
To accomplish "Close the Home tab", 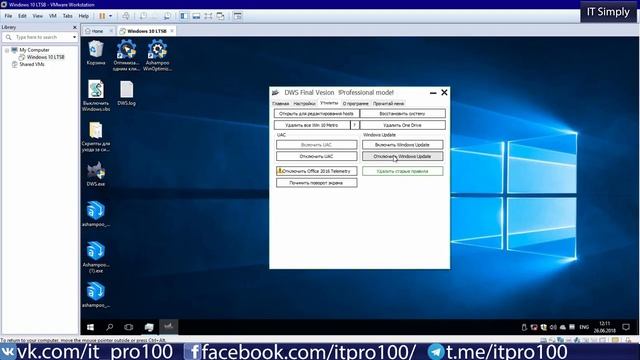I will pos(111,31).
